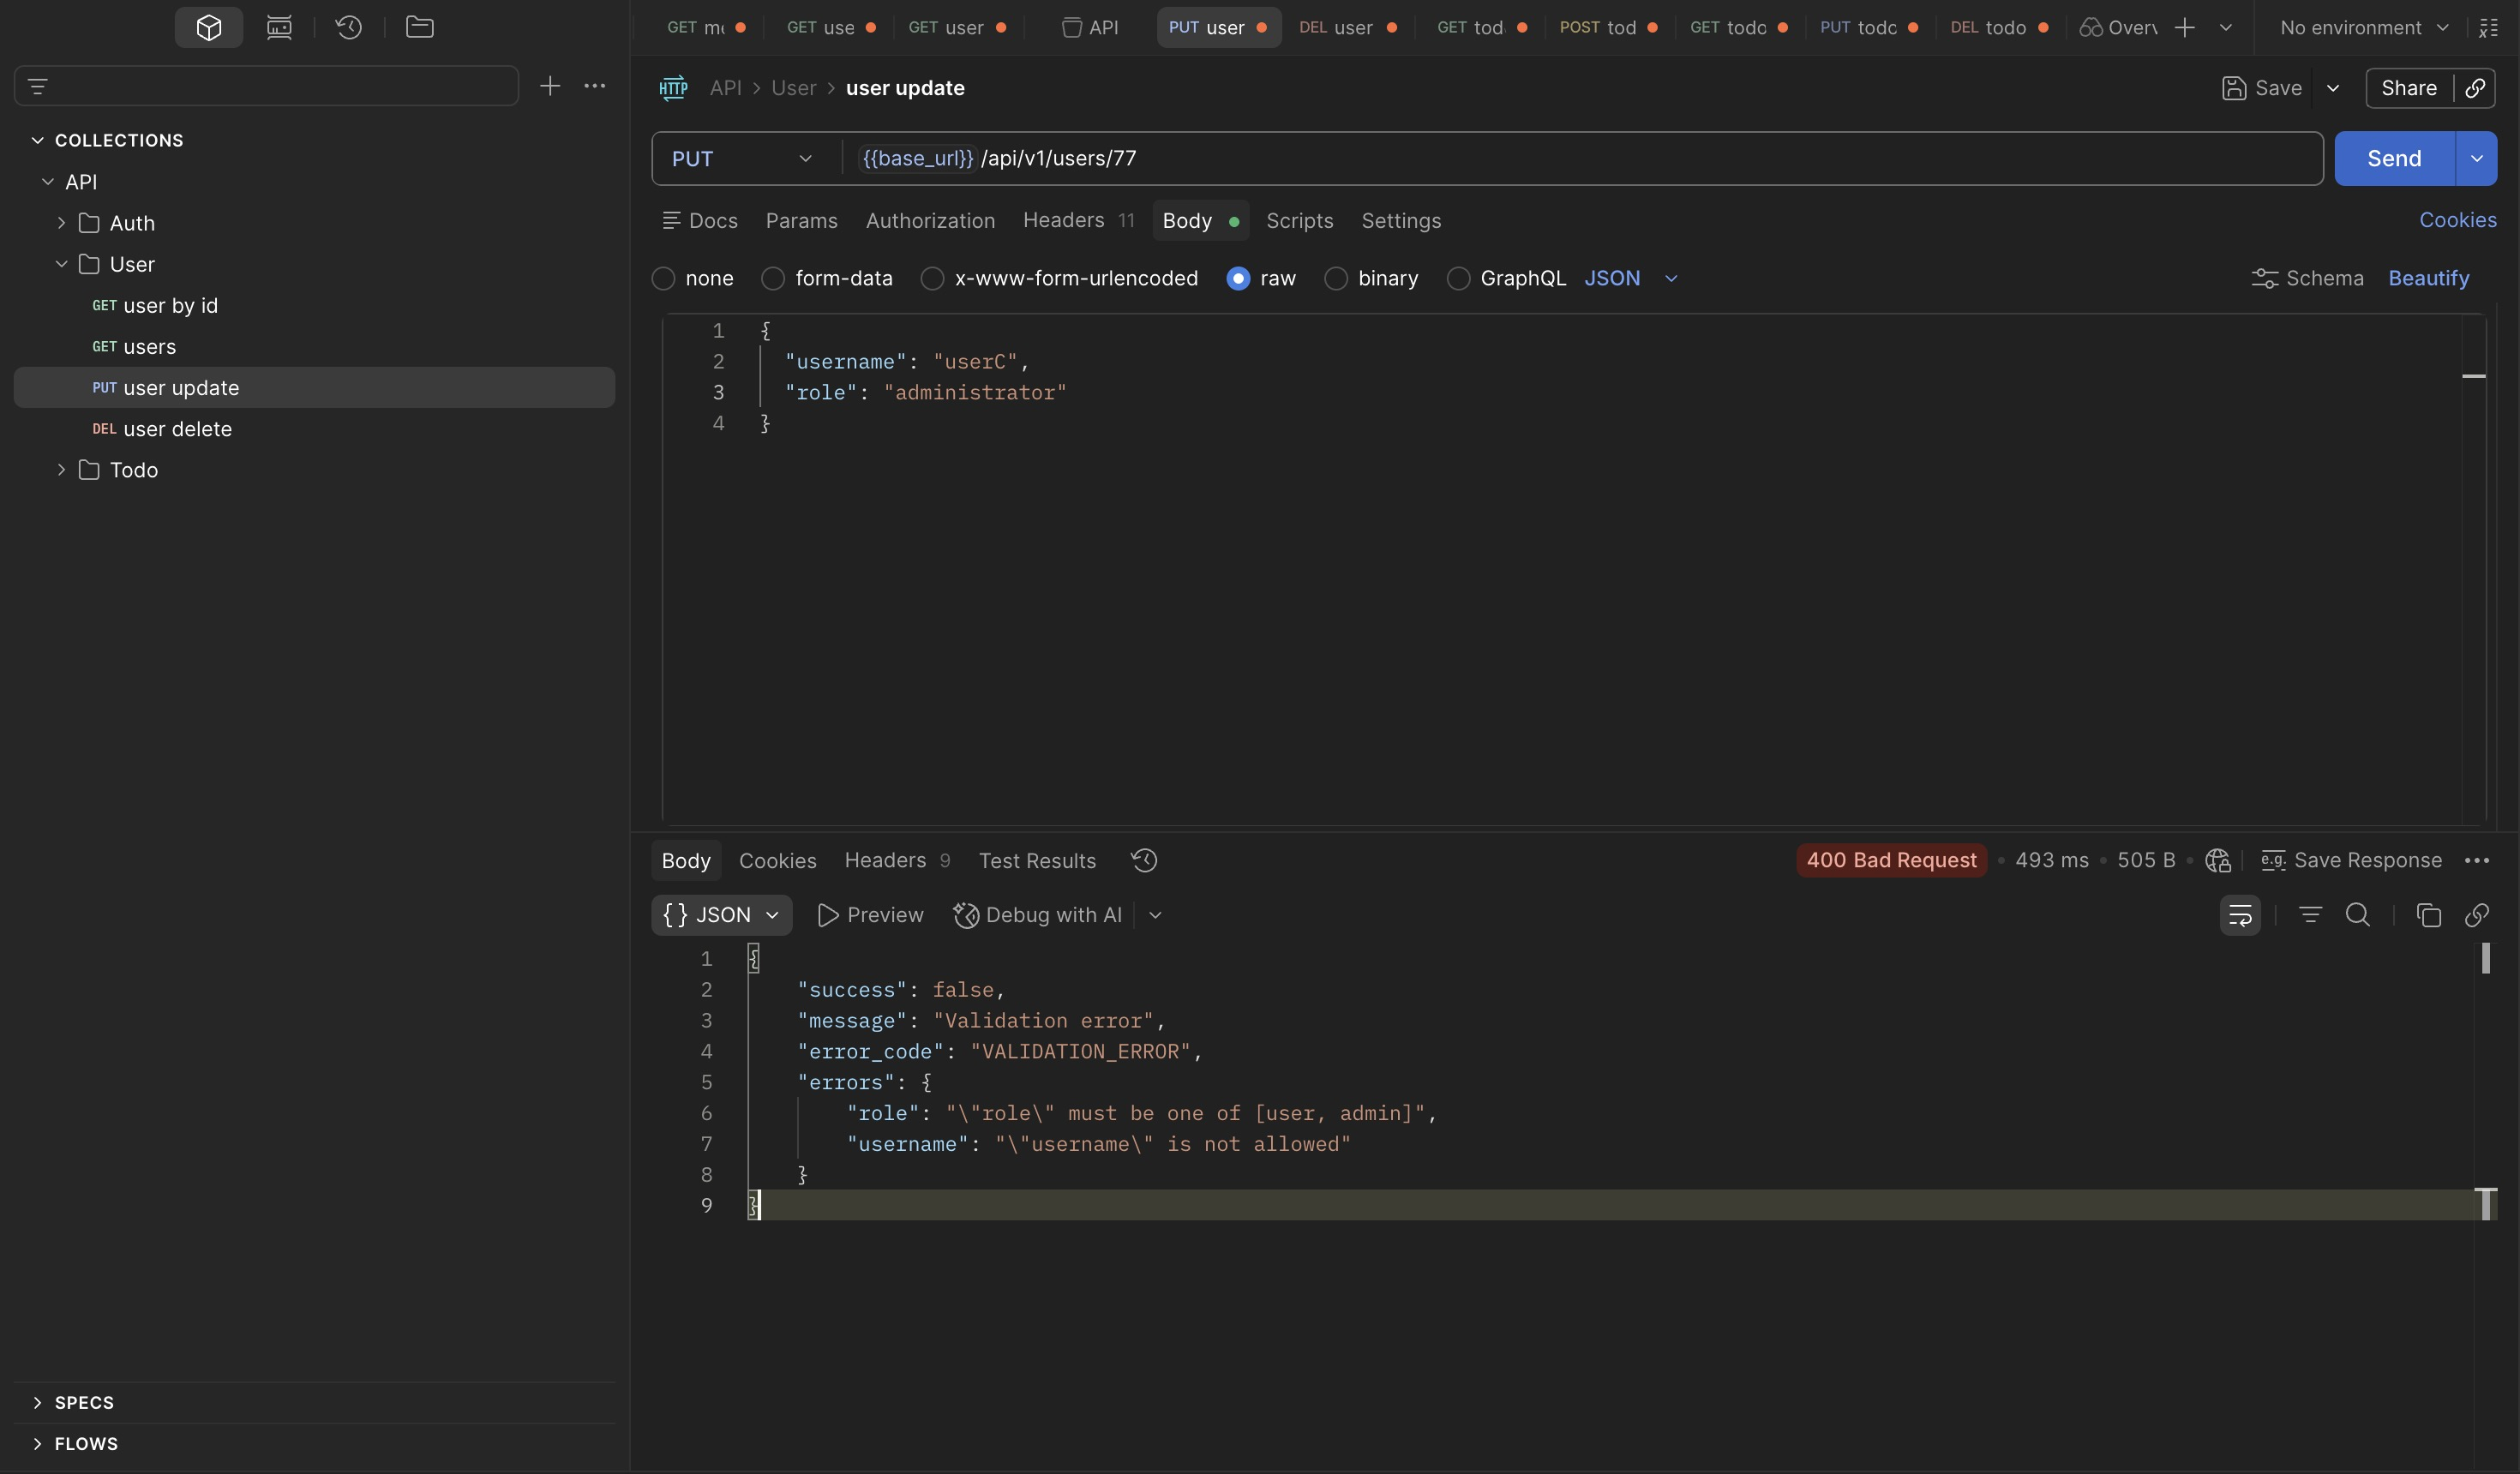Switch to the Scripts tab

[1300, 220]
